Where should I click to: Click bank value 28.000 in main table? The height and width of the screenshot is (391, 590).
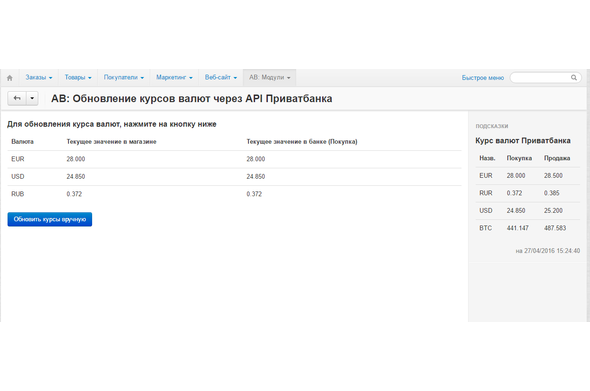point(256,159)
